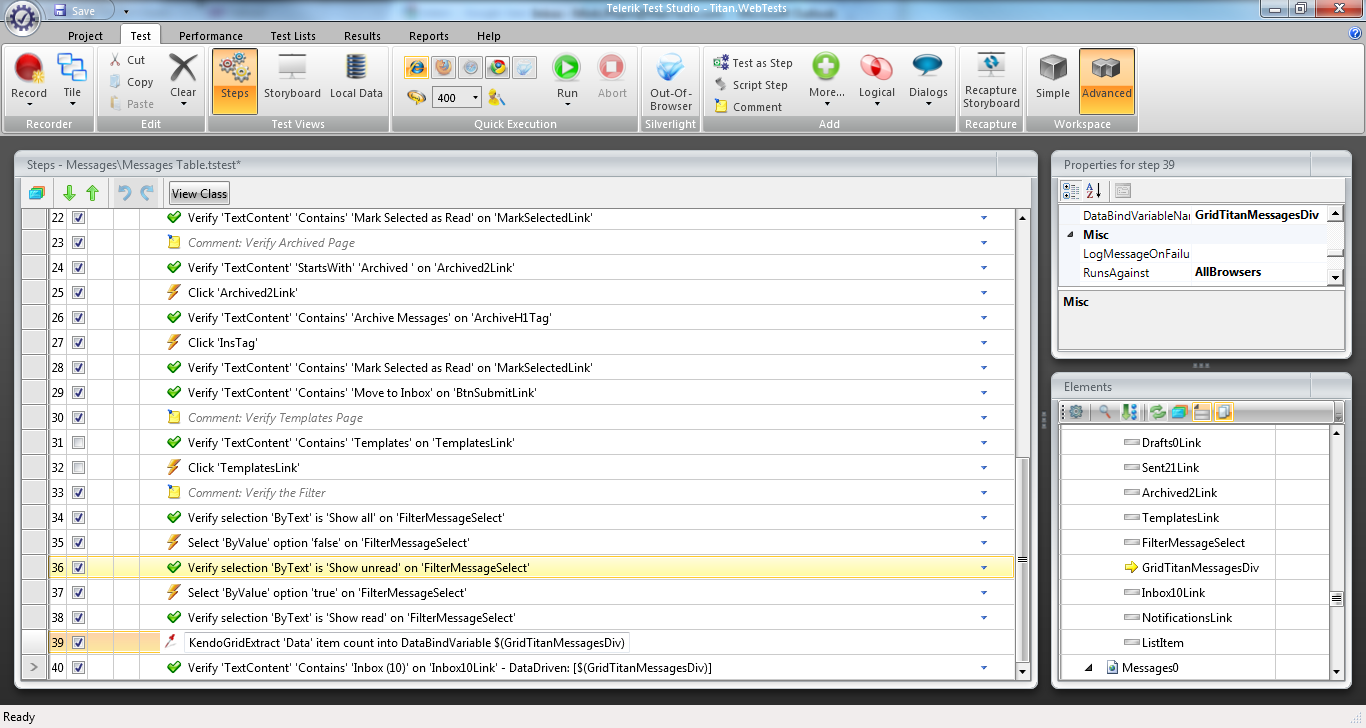Open the Help tab
Image resolution: width=1366 pixels, height=728 pixels.
coord(489,36)
